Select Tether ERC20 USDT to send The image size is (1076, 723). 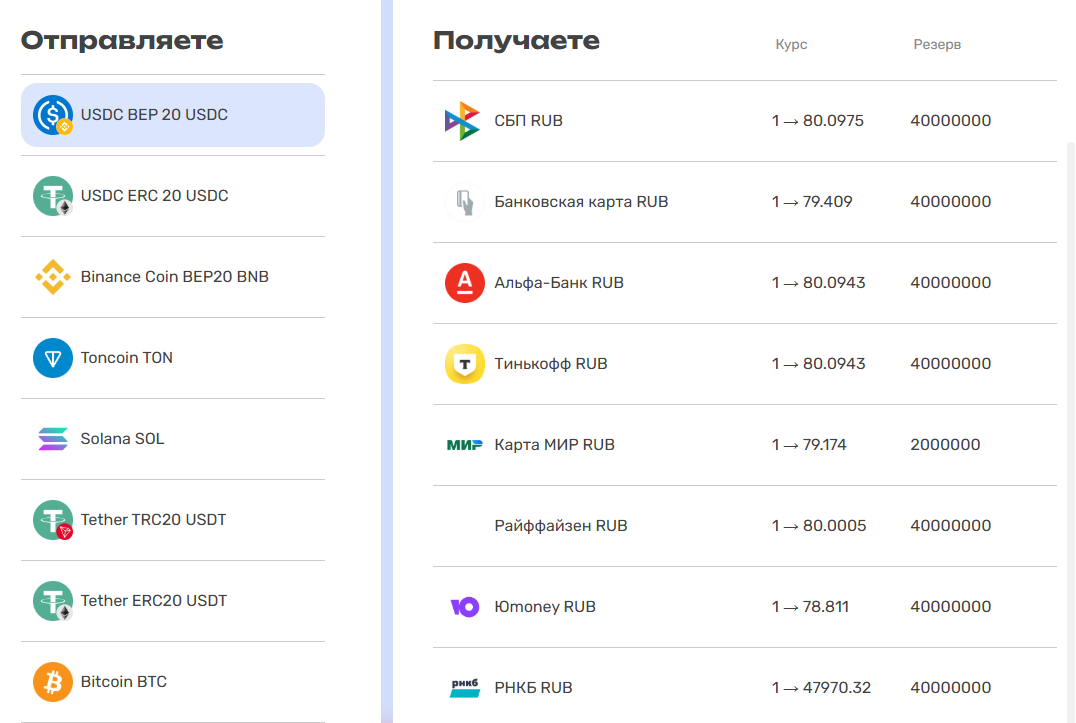[154, 601]
